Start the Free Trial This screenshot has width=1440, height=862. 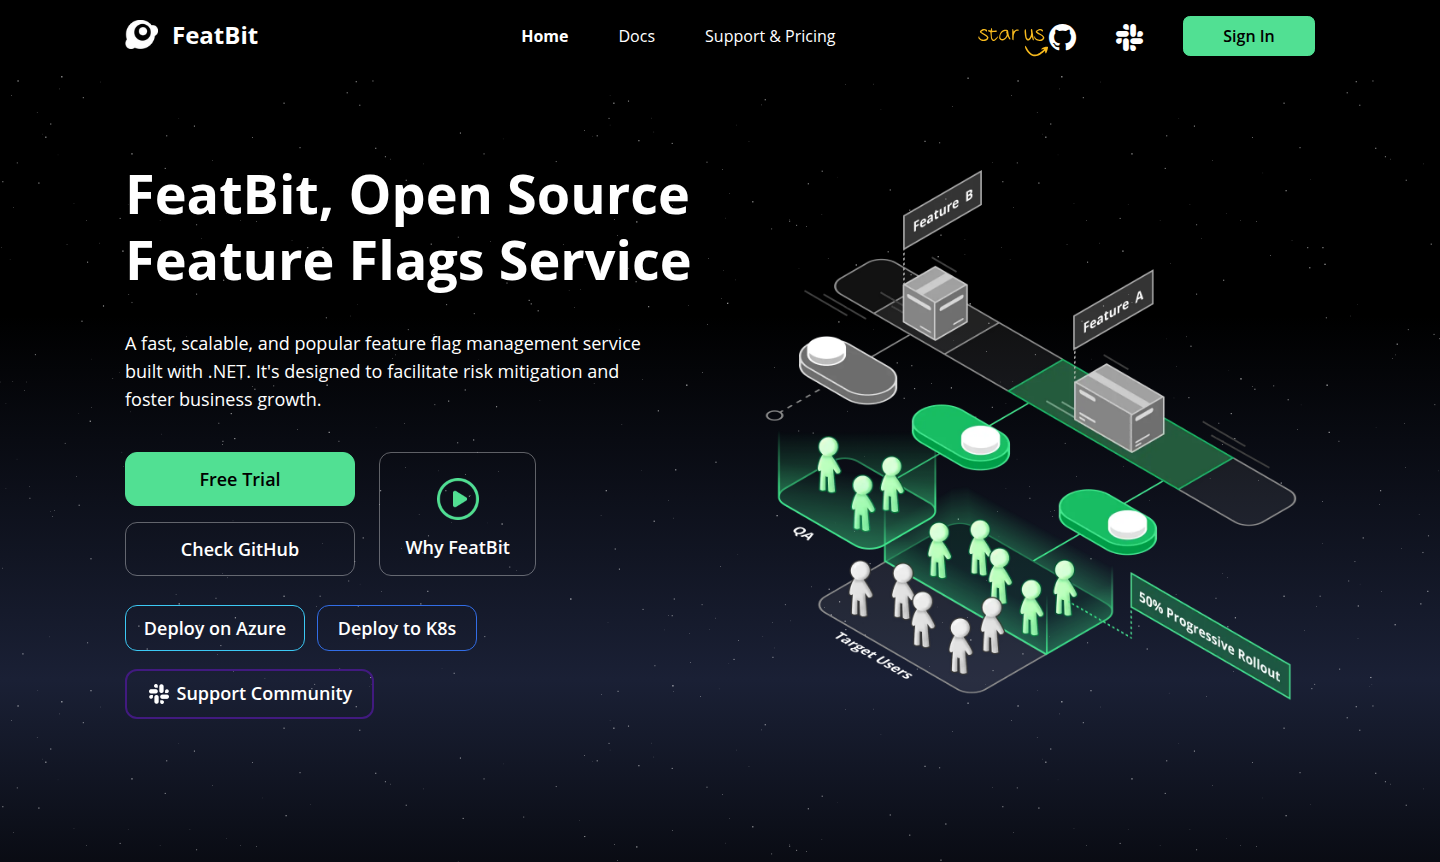point(240,479)
